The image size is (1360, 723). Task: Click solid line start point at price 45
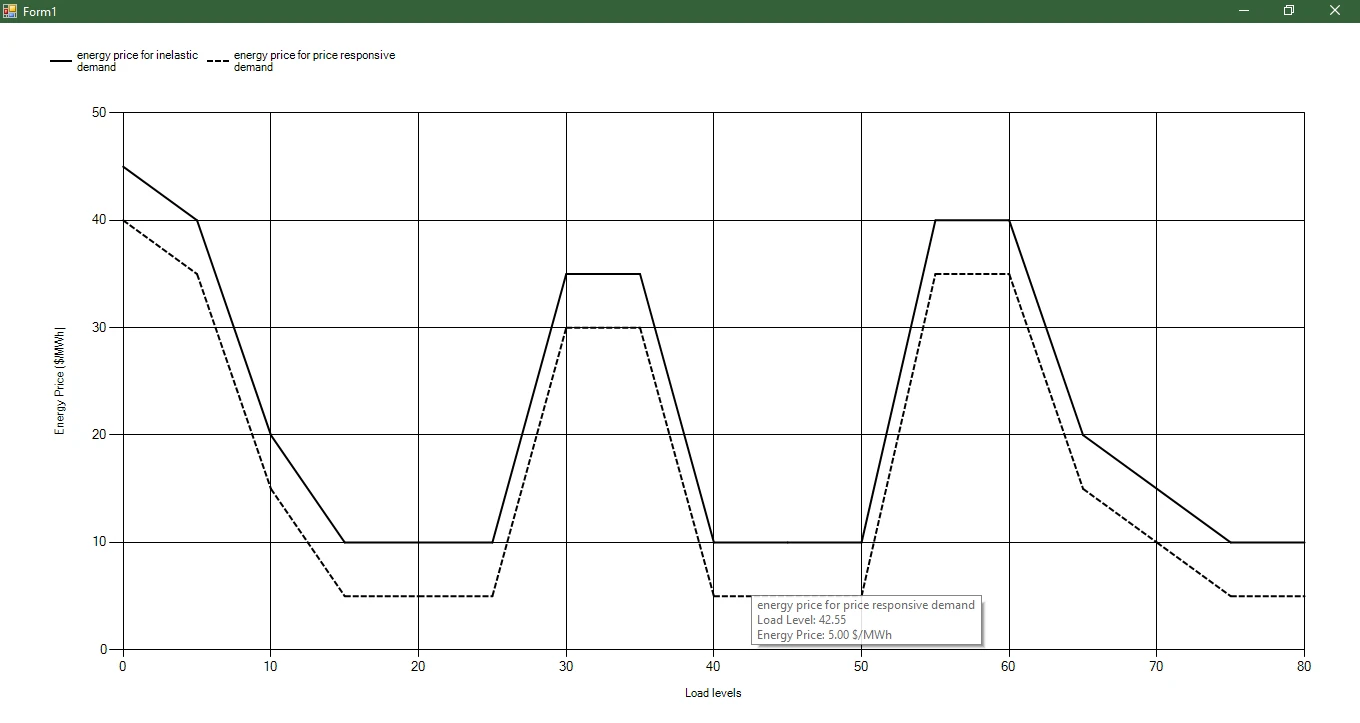click(124, 167)
